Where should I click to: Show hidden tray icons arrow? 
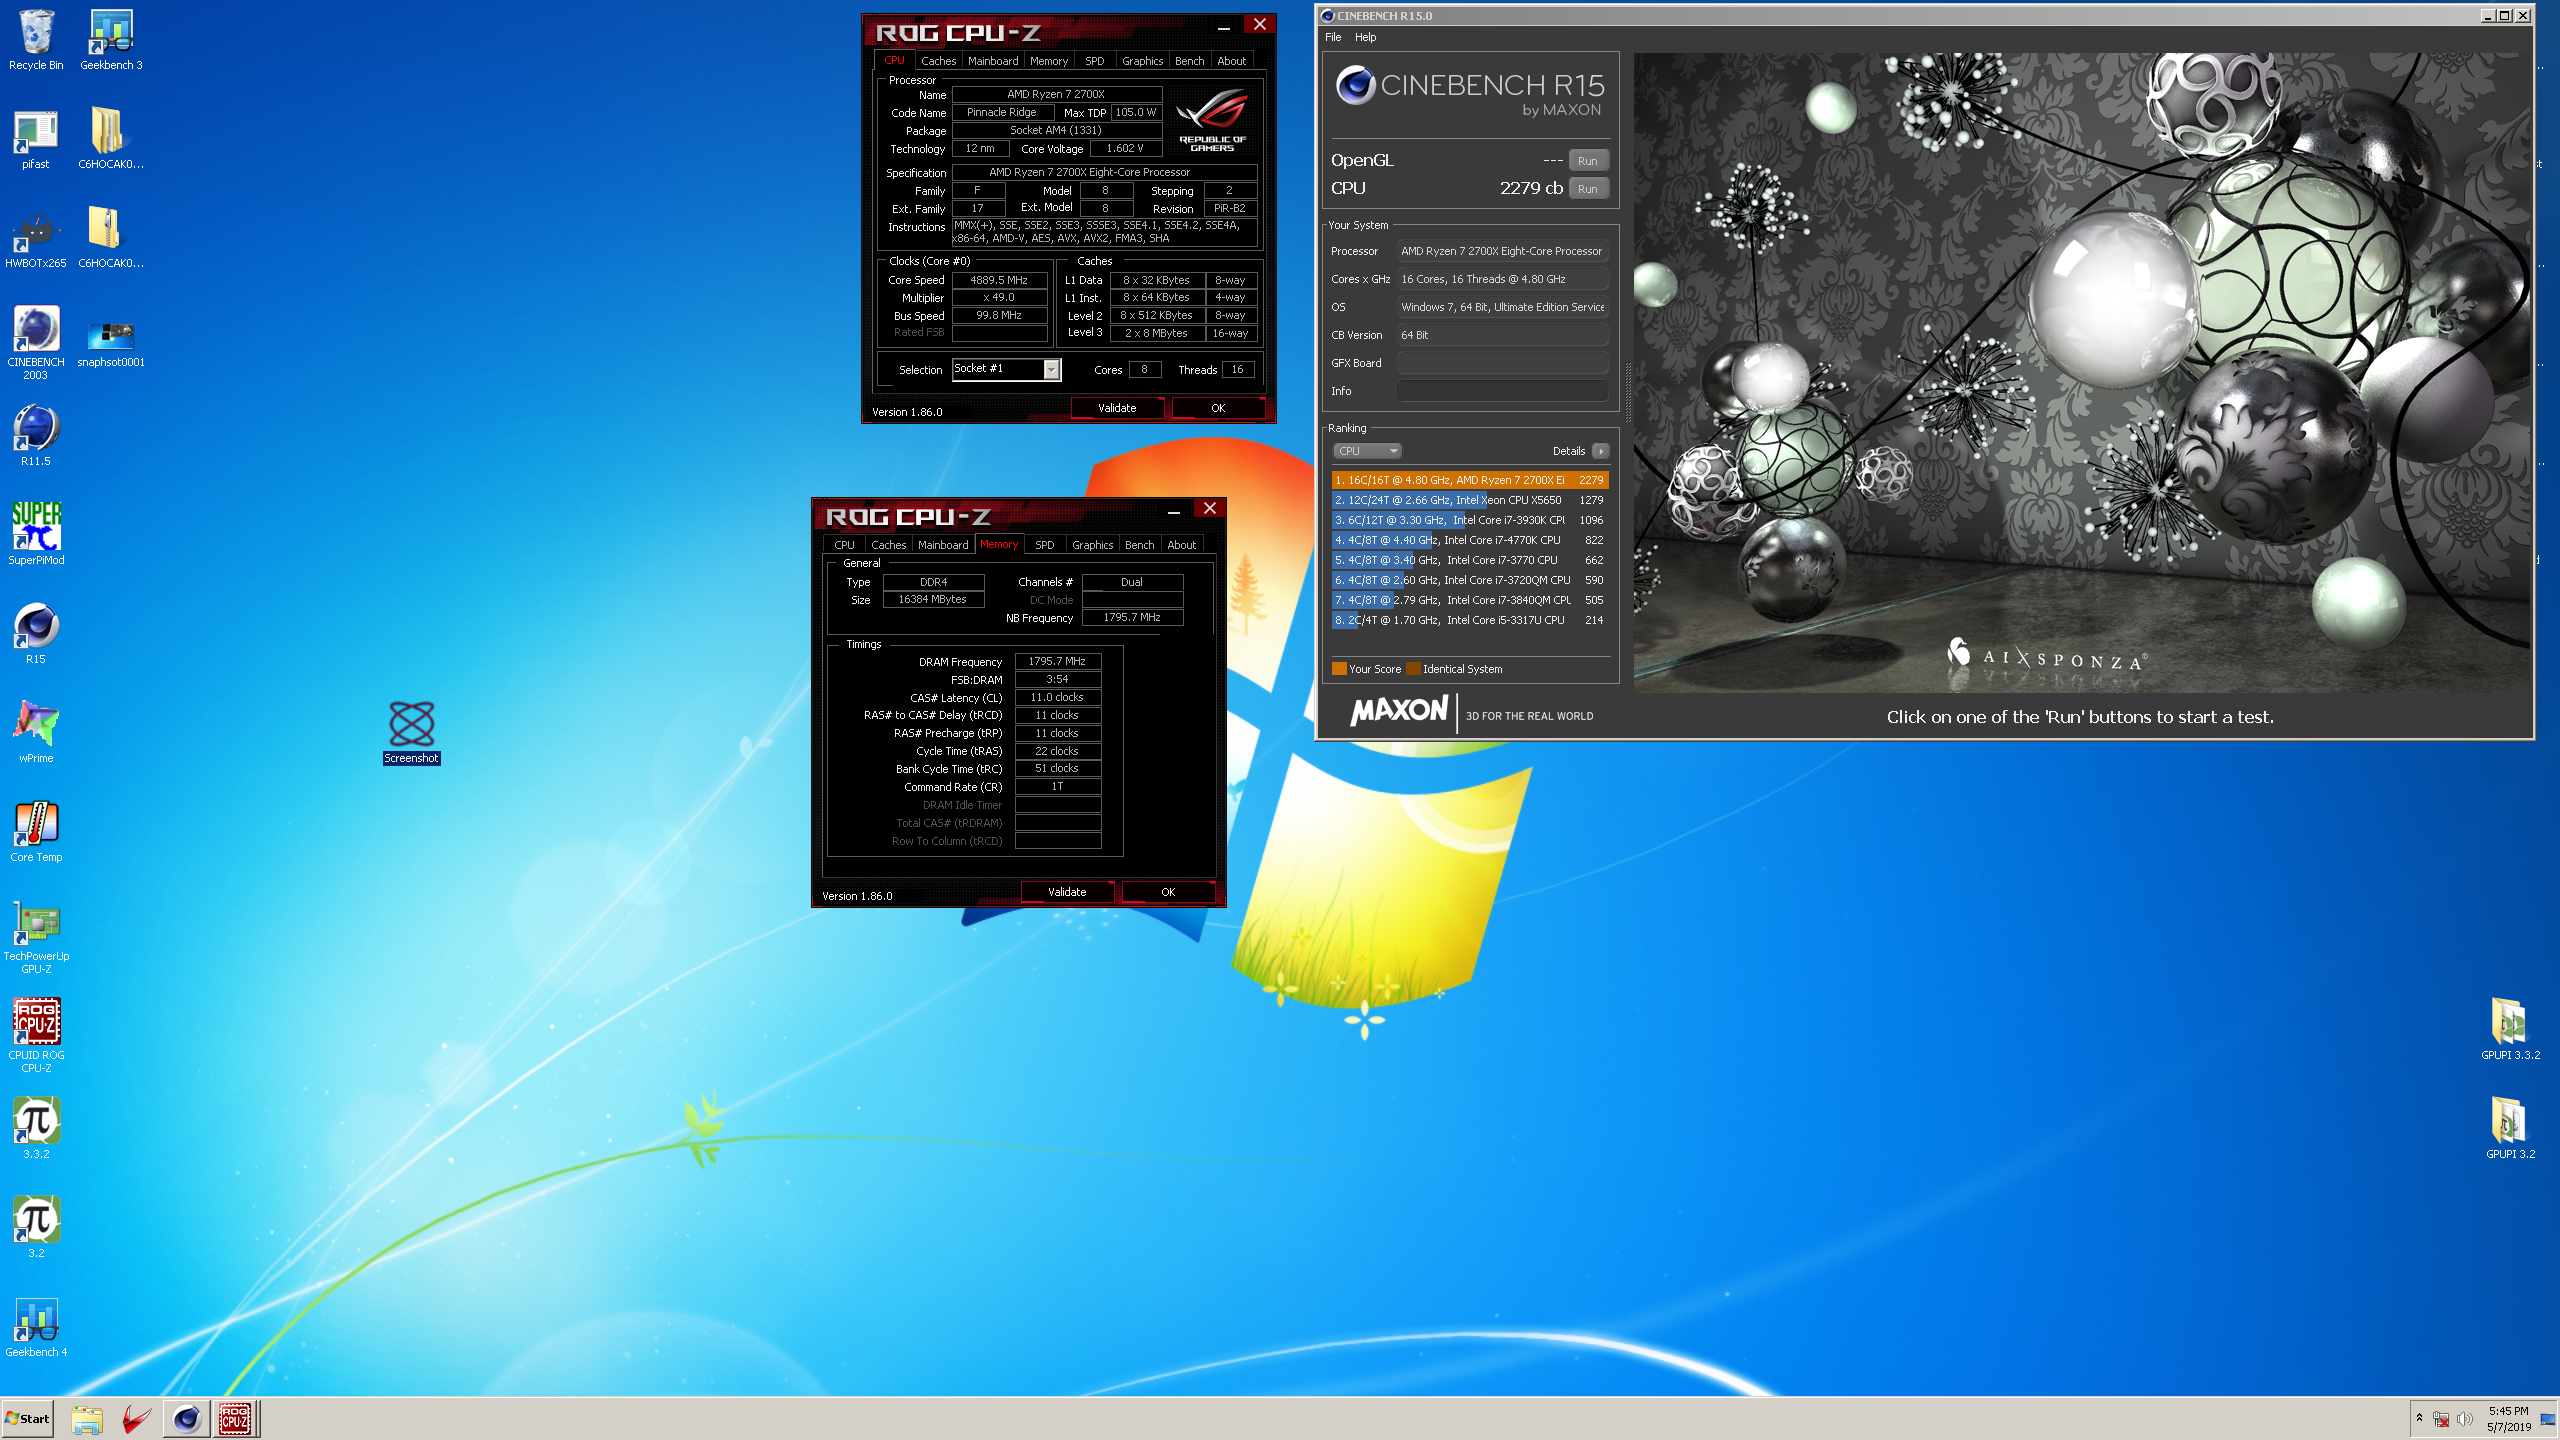[x=2419, y=1418]
